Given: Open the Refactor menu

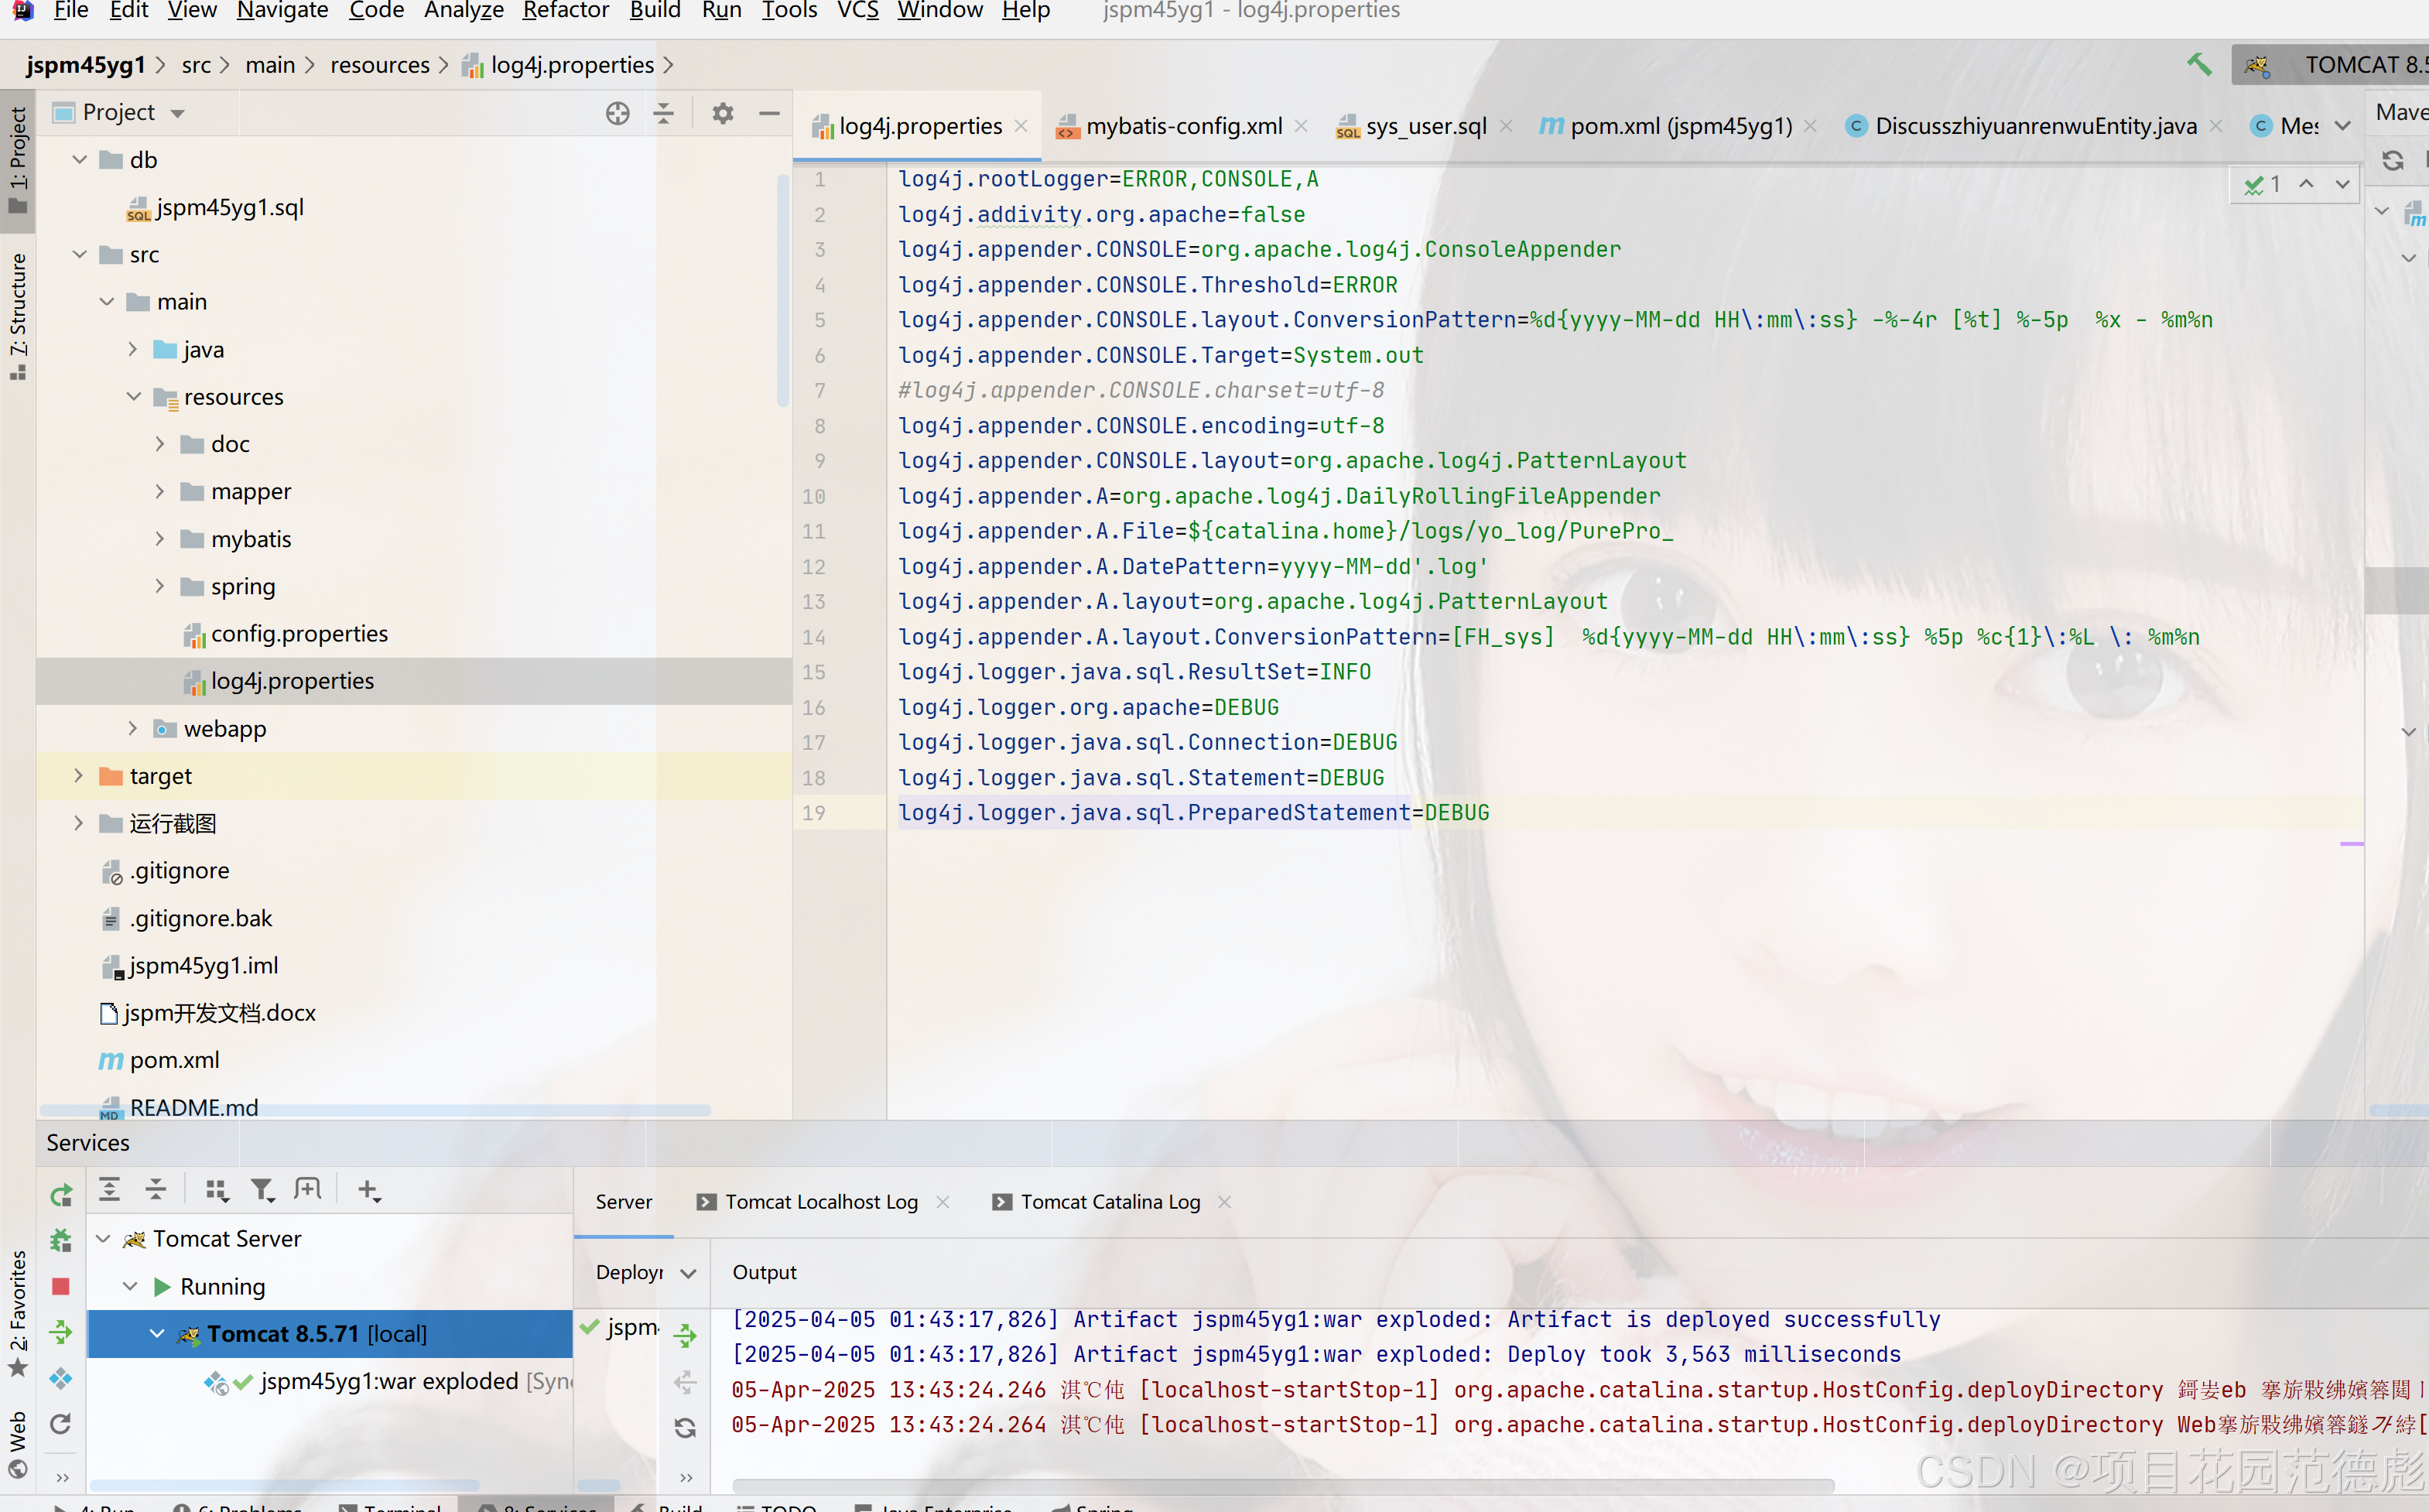Looking at the screenshot, I should point(565,11).
